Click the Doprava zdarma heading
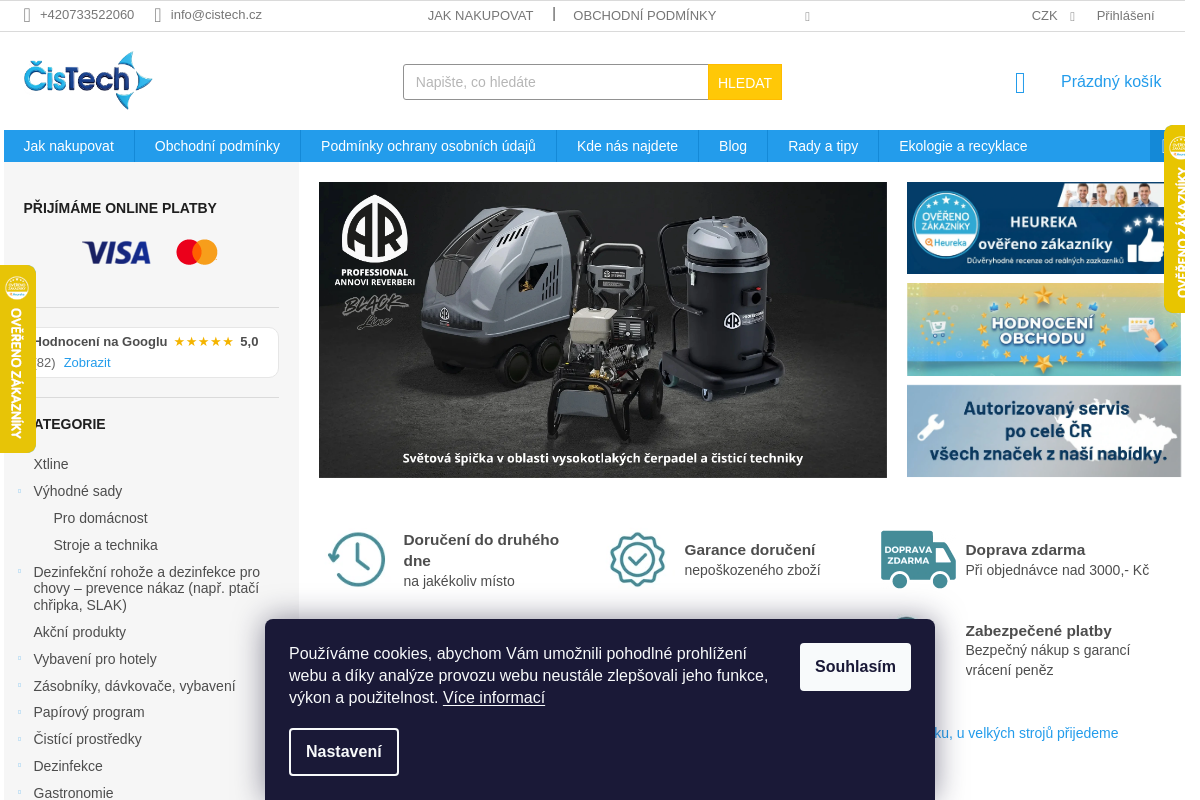The height and width of the screenshot is (800, 1200). click(1025, 550)
